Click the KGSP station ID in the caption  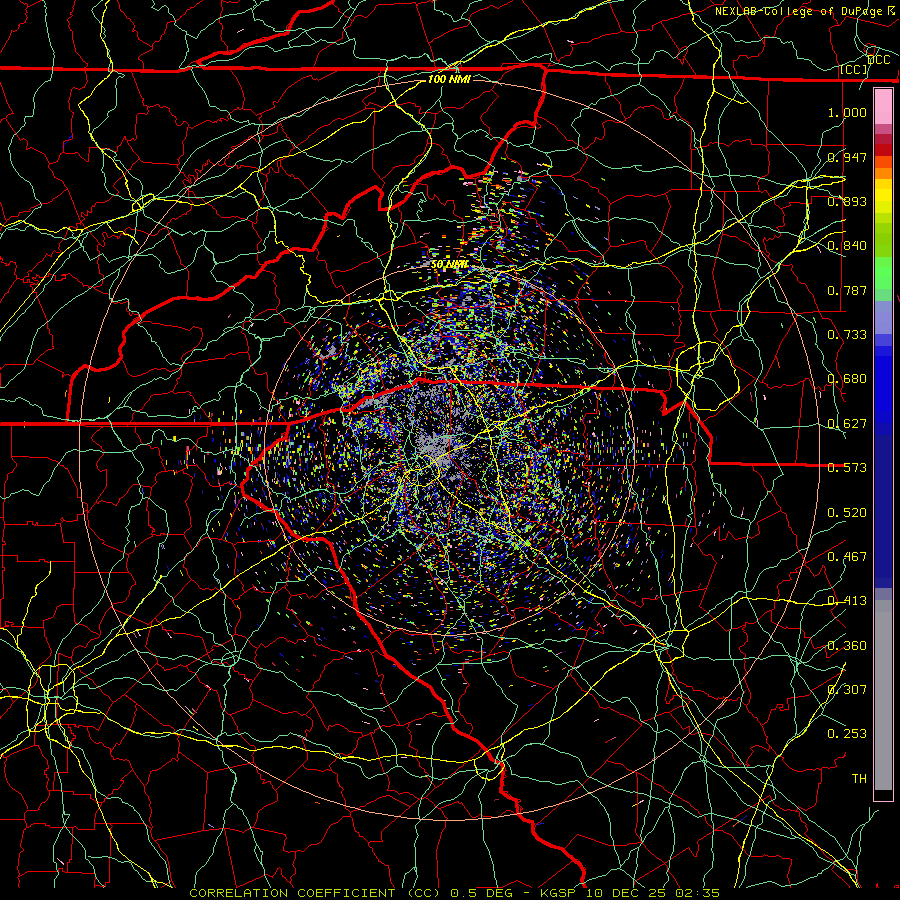coord(557,893)
